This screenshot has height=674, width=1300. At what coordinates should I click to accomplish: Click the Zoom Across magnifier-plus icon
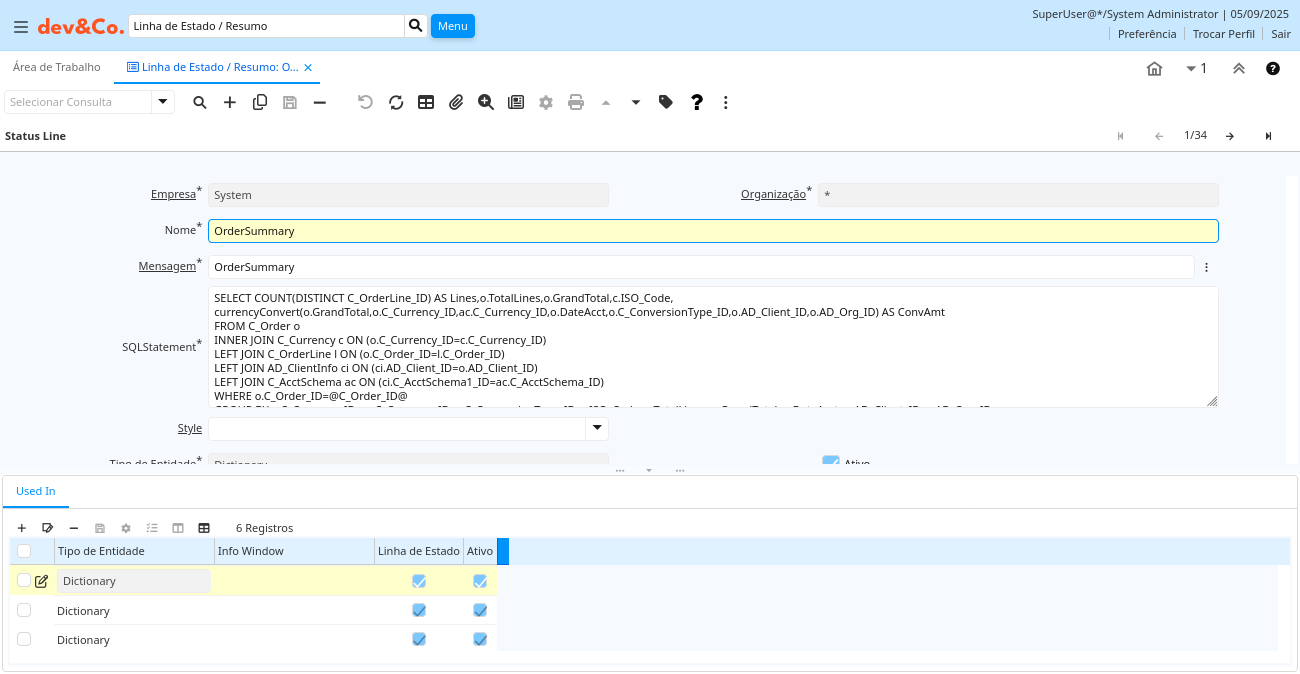pyautogui.click(x=486, y=102)
